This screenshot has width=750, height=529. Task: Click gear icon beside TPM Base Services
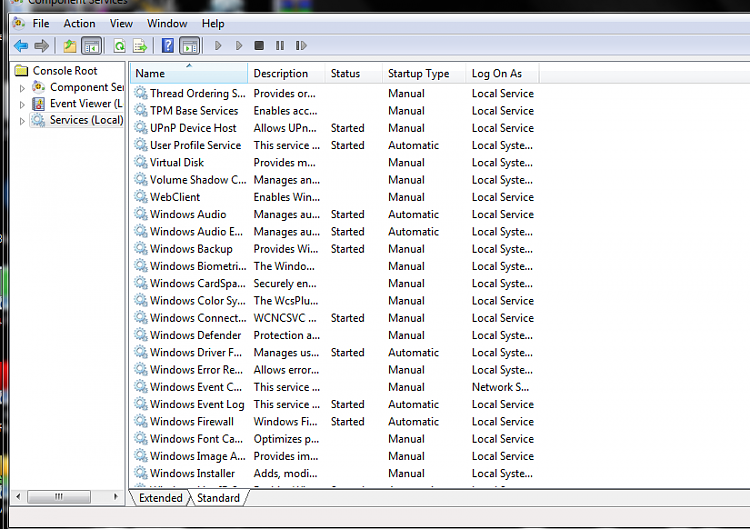[141, 110]
